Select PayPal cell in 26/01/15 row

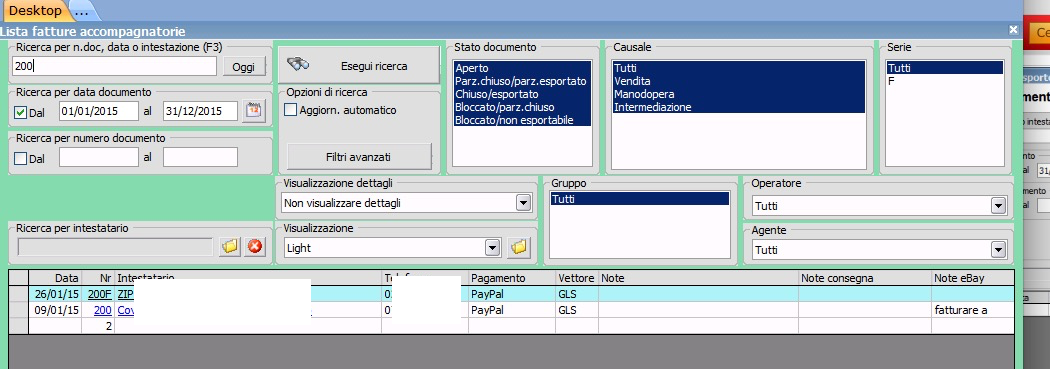pos(512,294)
